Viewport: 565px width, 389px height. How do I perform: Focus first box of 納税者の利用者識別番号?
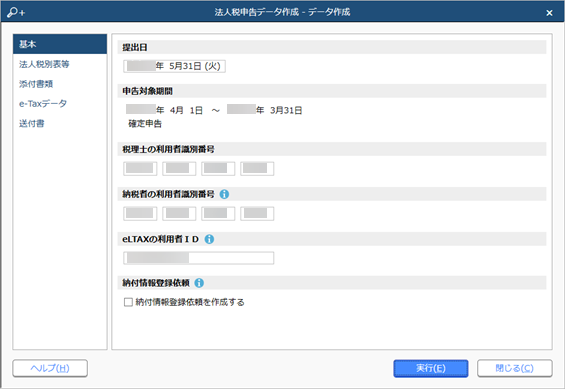(x=140, y=213)
